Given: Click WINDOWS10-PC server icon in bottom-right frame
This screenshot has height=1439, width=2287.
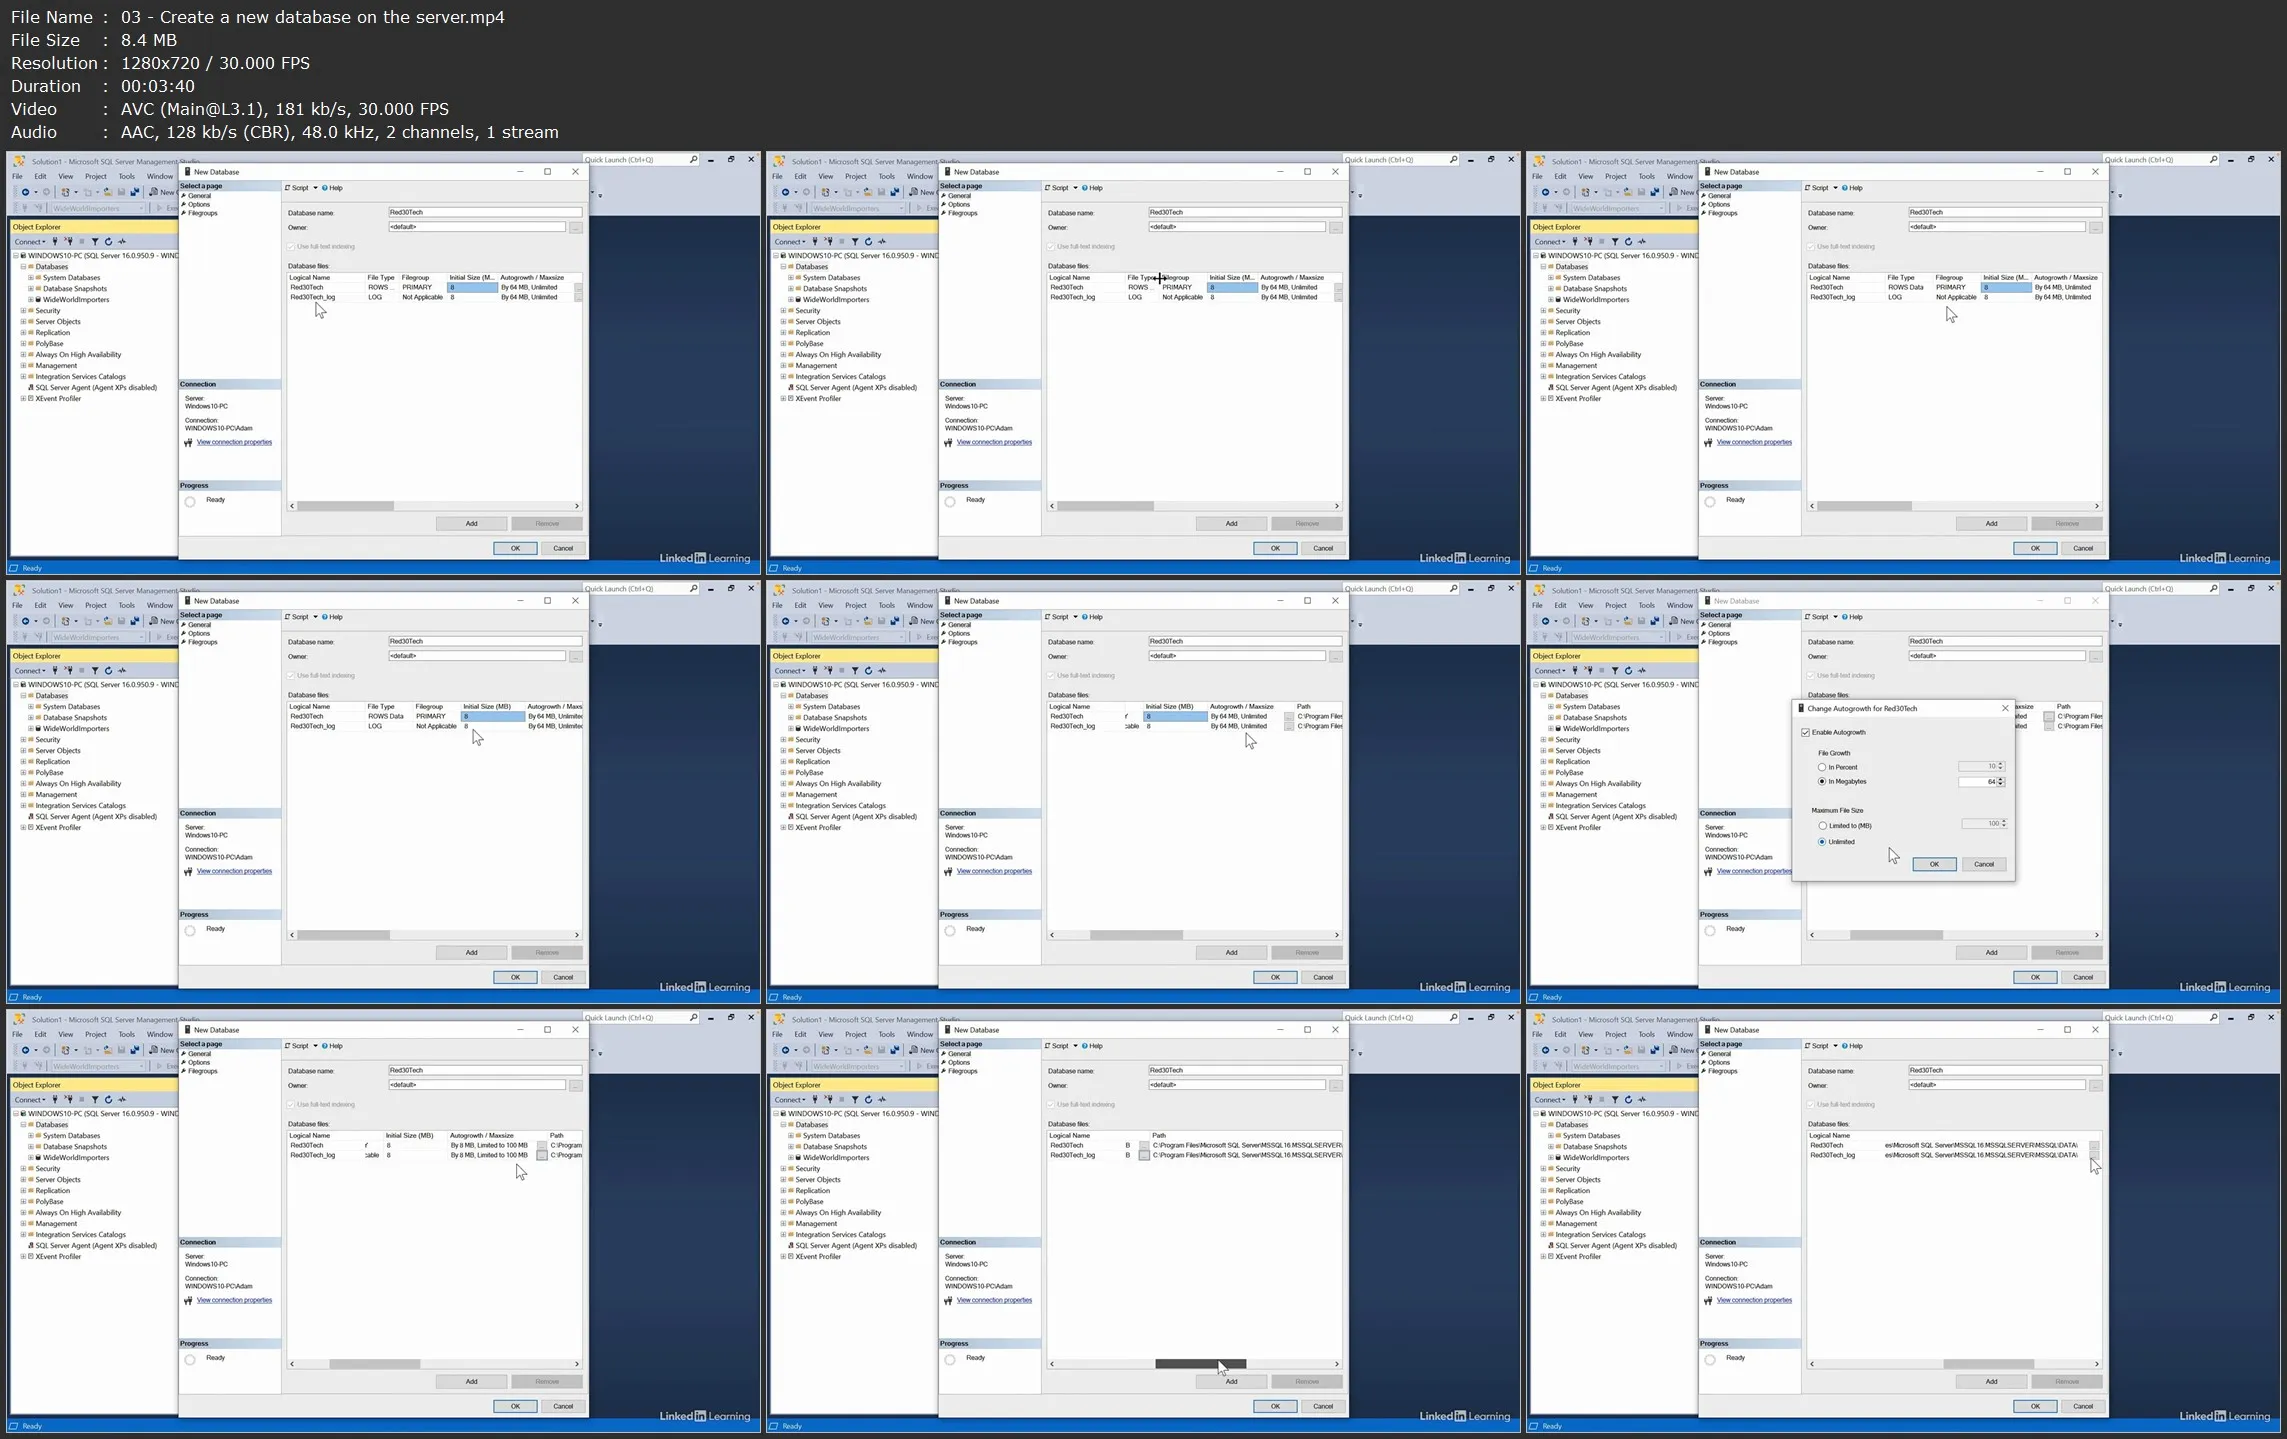Looking at the screenshot, I should tap(1543, 1113).
